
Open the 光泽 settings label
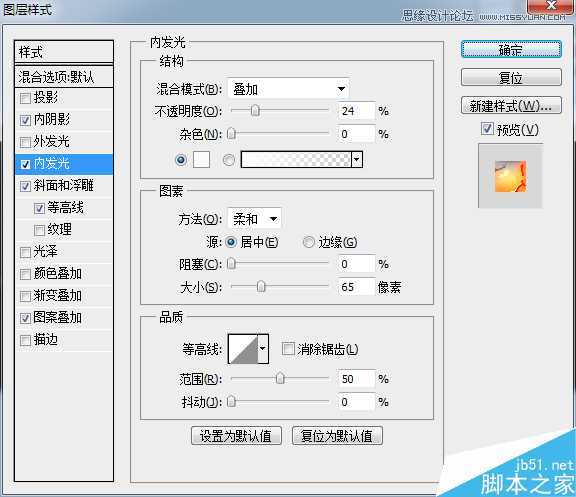click(x=46, y=252)
